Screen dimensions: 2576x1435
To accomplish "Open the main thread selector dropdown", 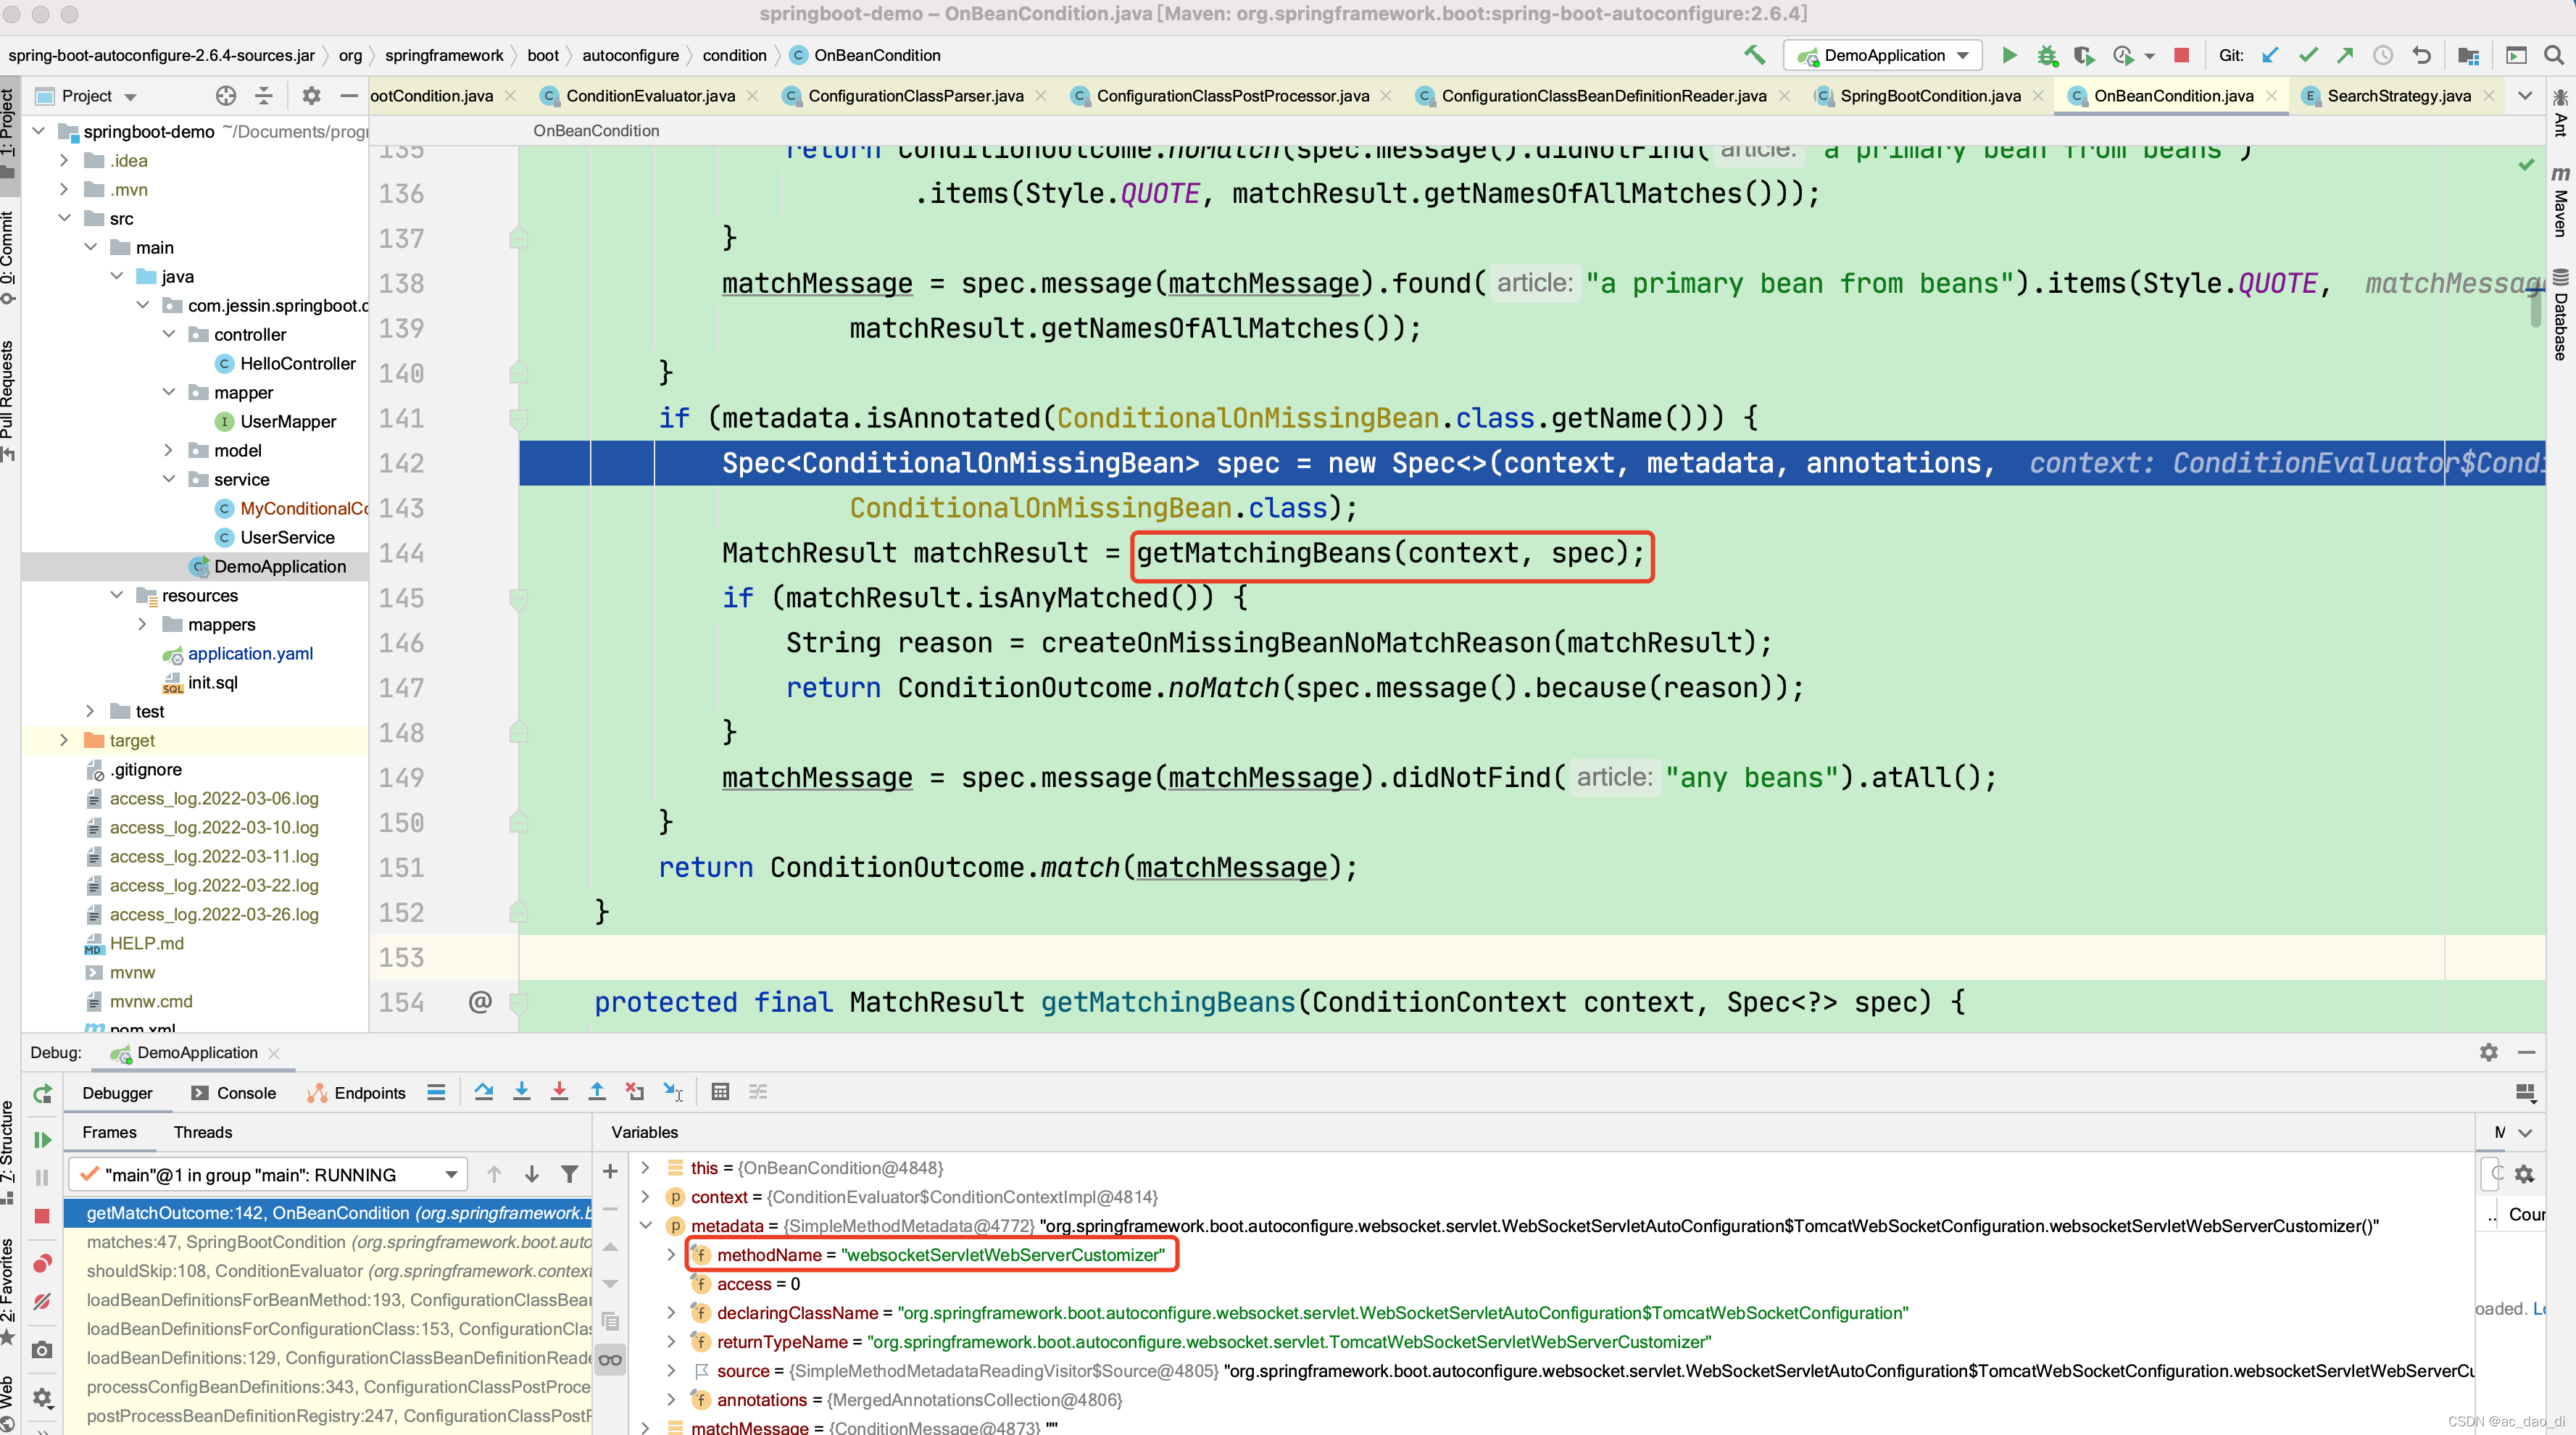I will coord(268,1174).
